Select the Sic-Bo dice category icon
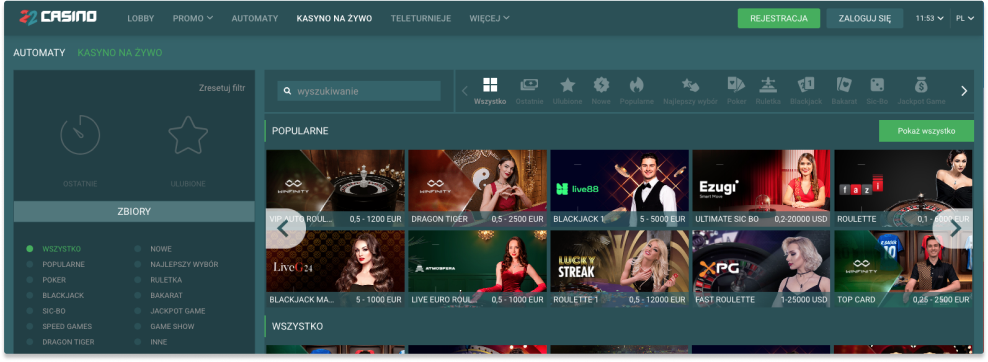This screenshot has height=362, width=988. point(876,85)
